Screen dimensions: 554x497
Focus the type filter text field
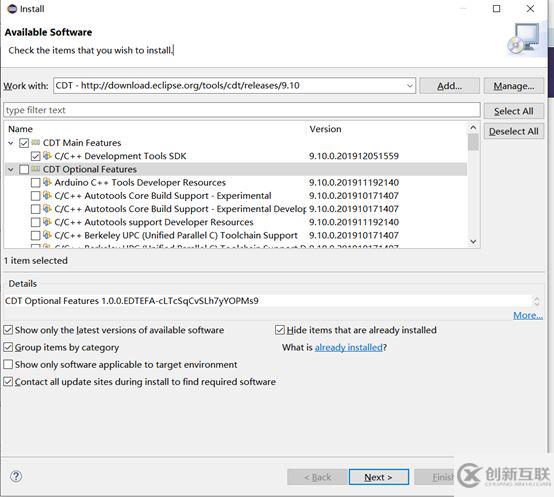point(242,110)
